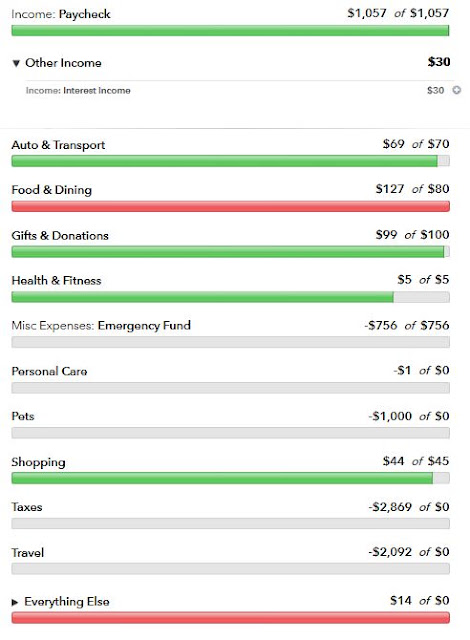This screenshot has height=640, width=470.
Task: Click the $127 of $80 amount
Action: (412, 189)
